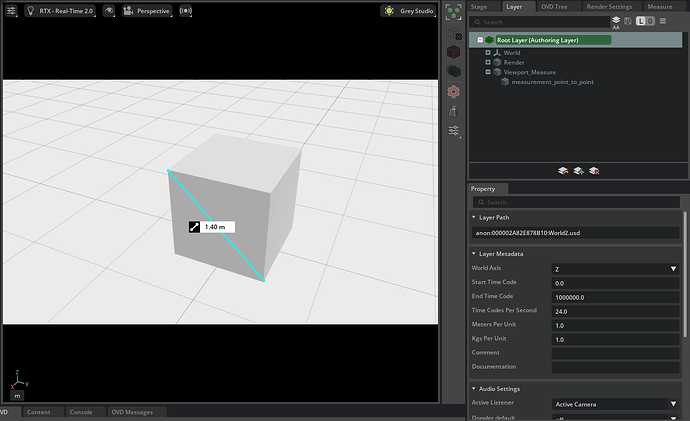Screen dimensions: 690x421
Task: Toggle the L/G layer mode switch
Action: (x=646, y=21)
